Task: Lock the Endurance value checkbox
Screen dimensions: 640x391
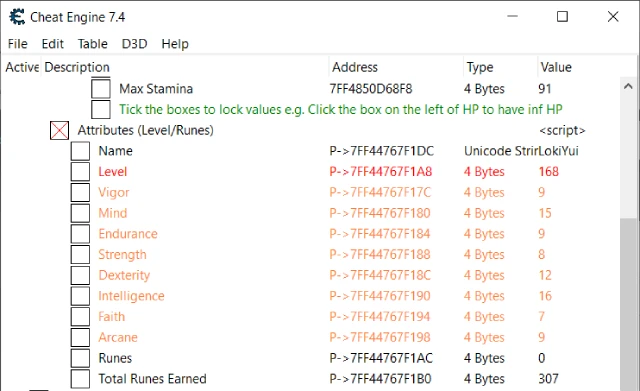Action: (80, 234)
